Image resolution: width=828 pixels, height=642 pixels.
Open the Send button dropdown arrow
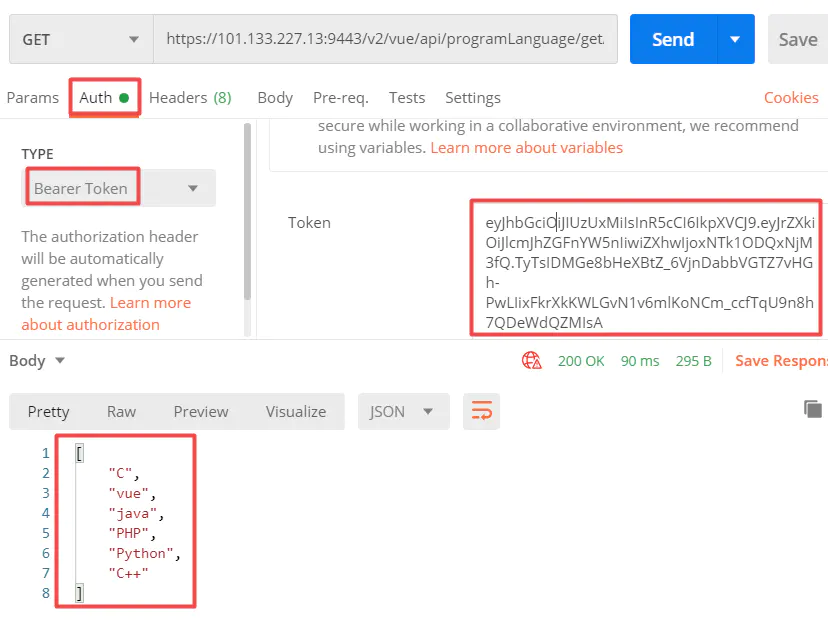(735, 39)
